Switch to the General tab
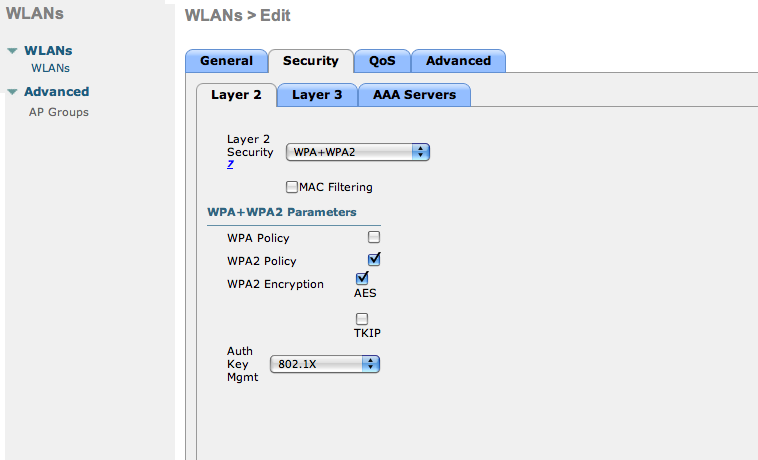 [x=226, y=61]
